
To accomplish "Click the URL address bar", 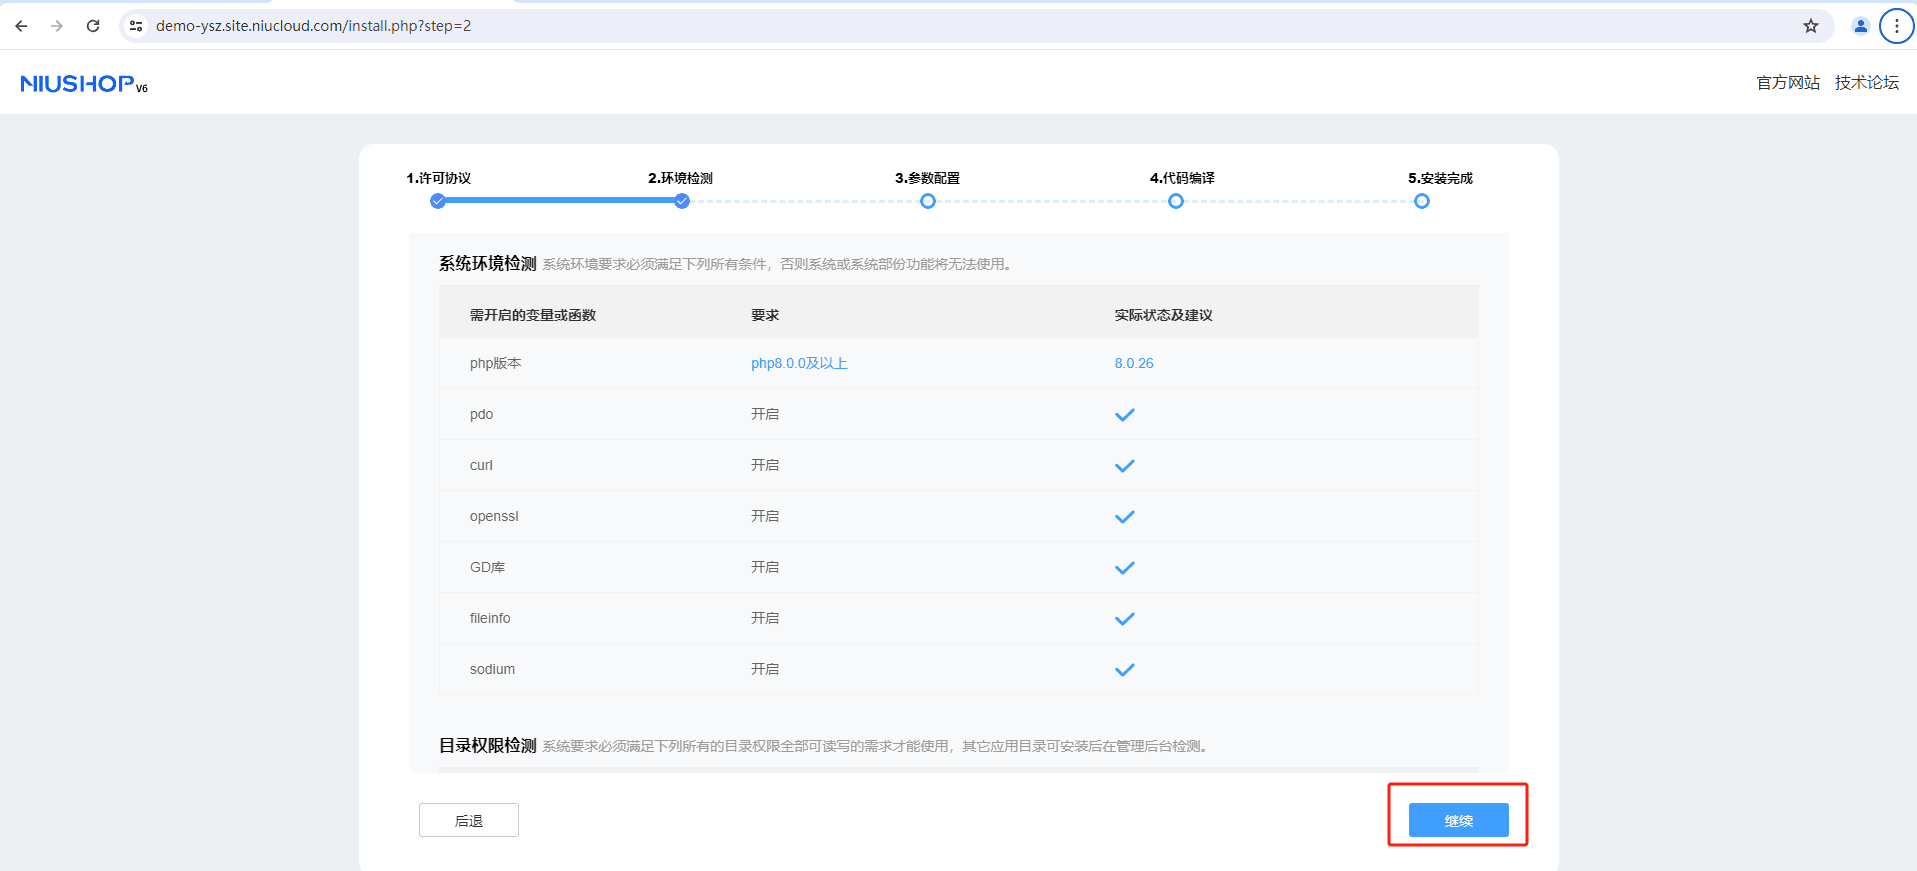I will pos(900,26).
